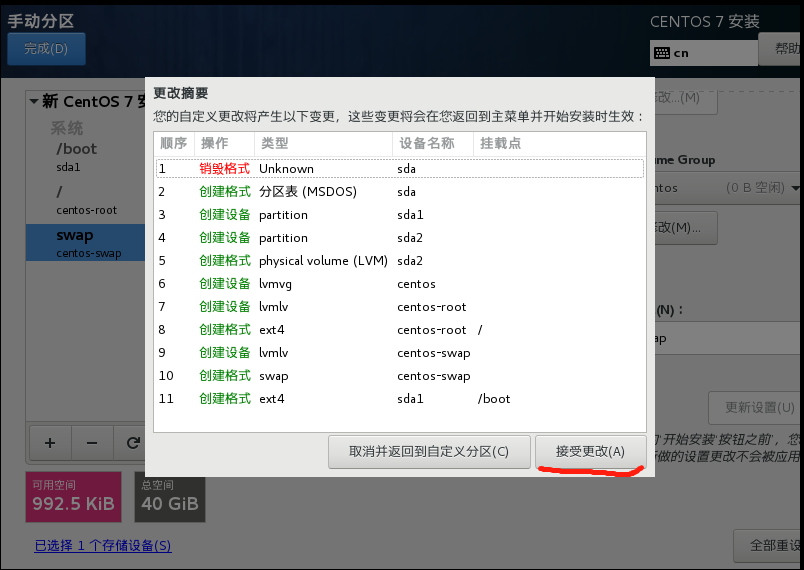Collapse the 新 CentOS 7 tree expander

point(34,101)
